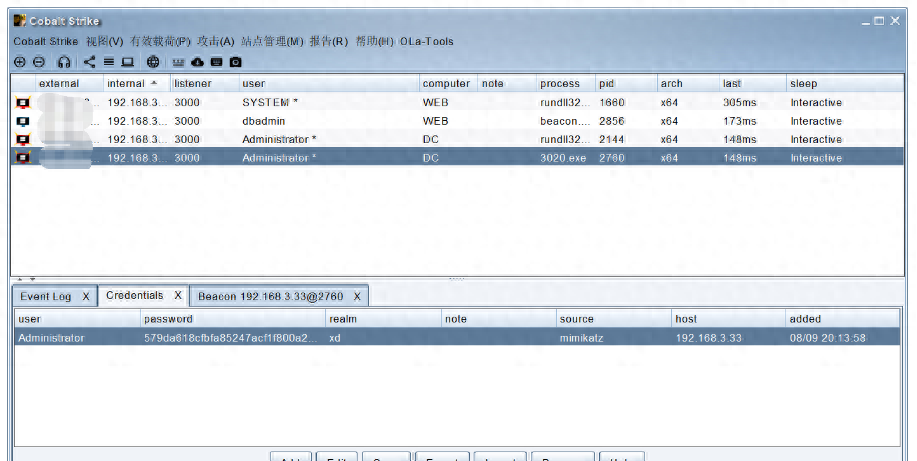Close the Credentials tab
Screen dimensions: 917x461
coord(178,295)
